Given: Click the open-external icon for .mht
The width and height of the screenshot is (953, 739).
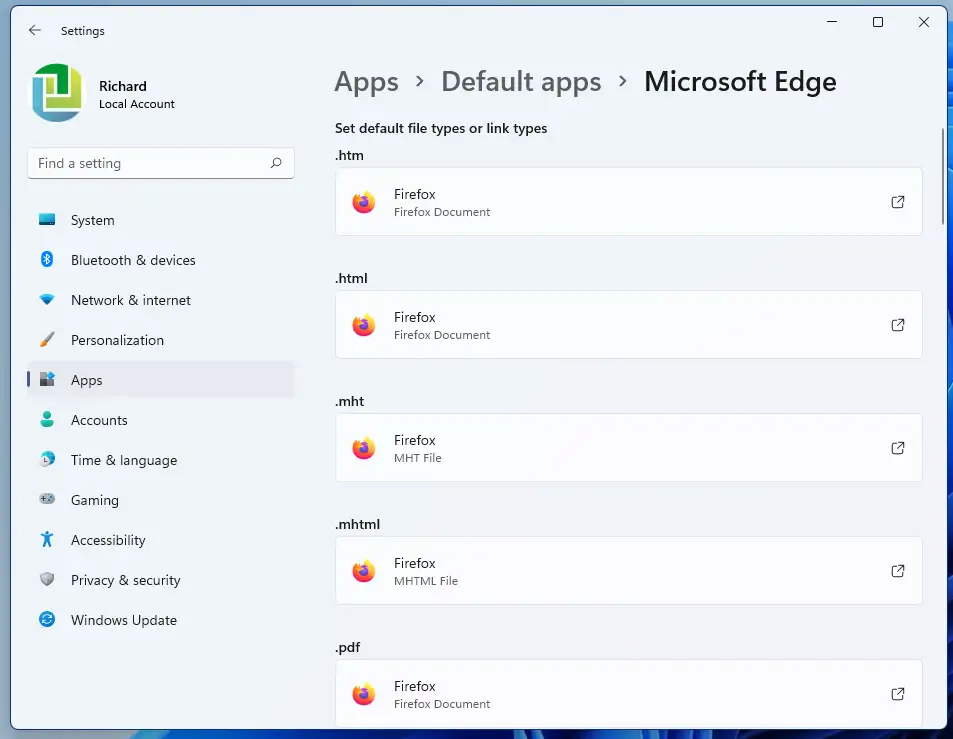Looking at the screenshot, I should (x=898, y=448).
